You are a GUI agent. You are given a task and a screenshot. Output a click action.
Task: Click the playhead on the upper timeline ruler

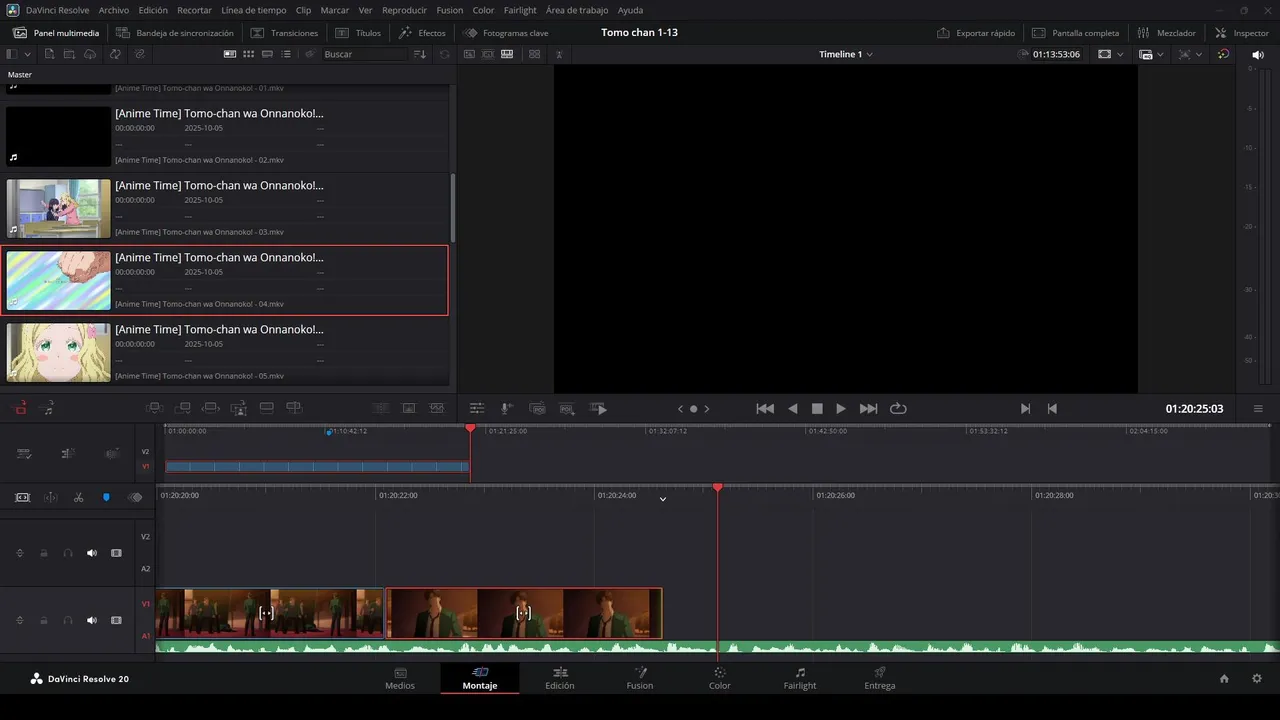tap(470, 428)
